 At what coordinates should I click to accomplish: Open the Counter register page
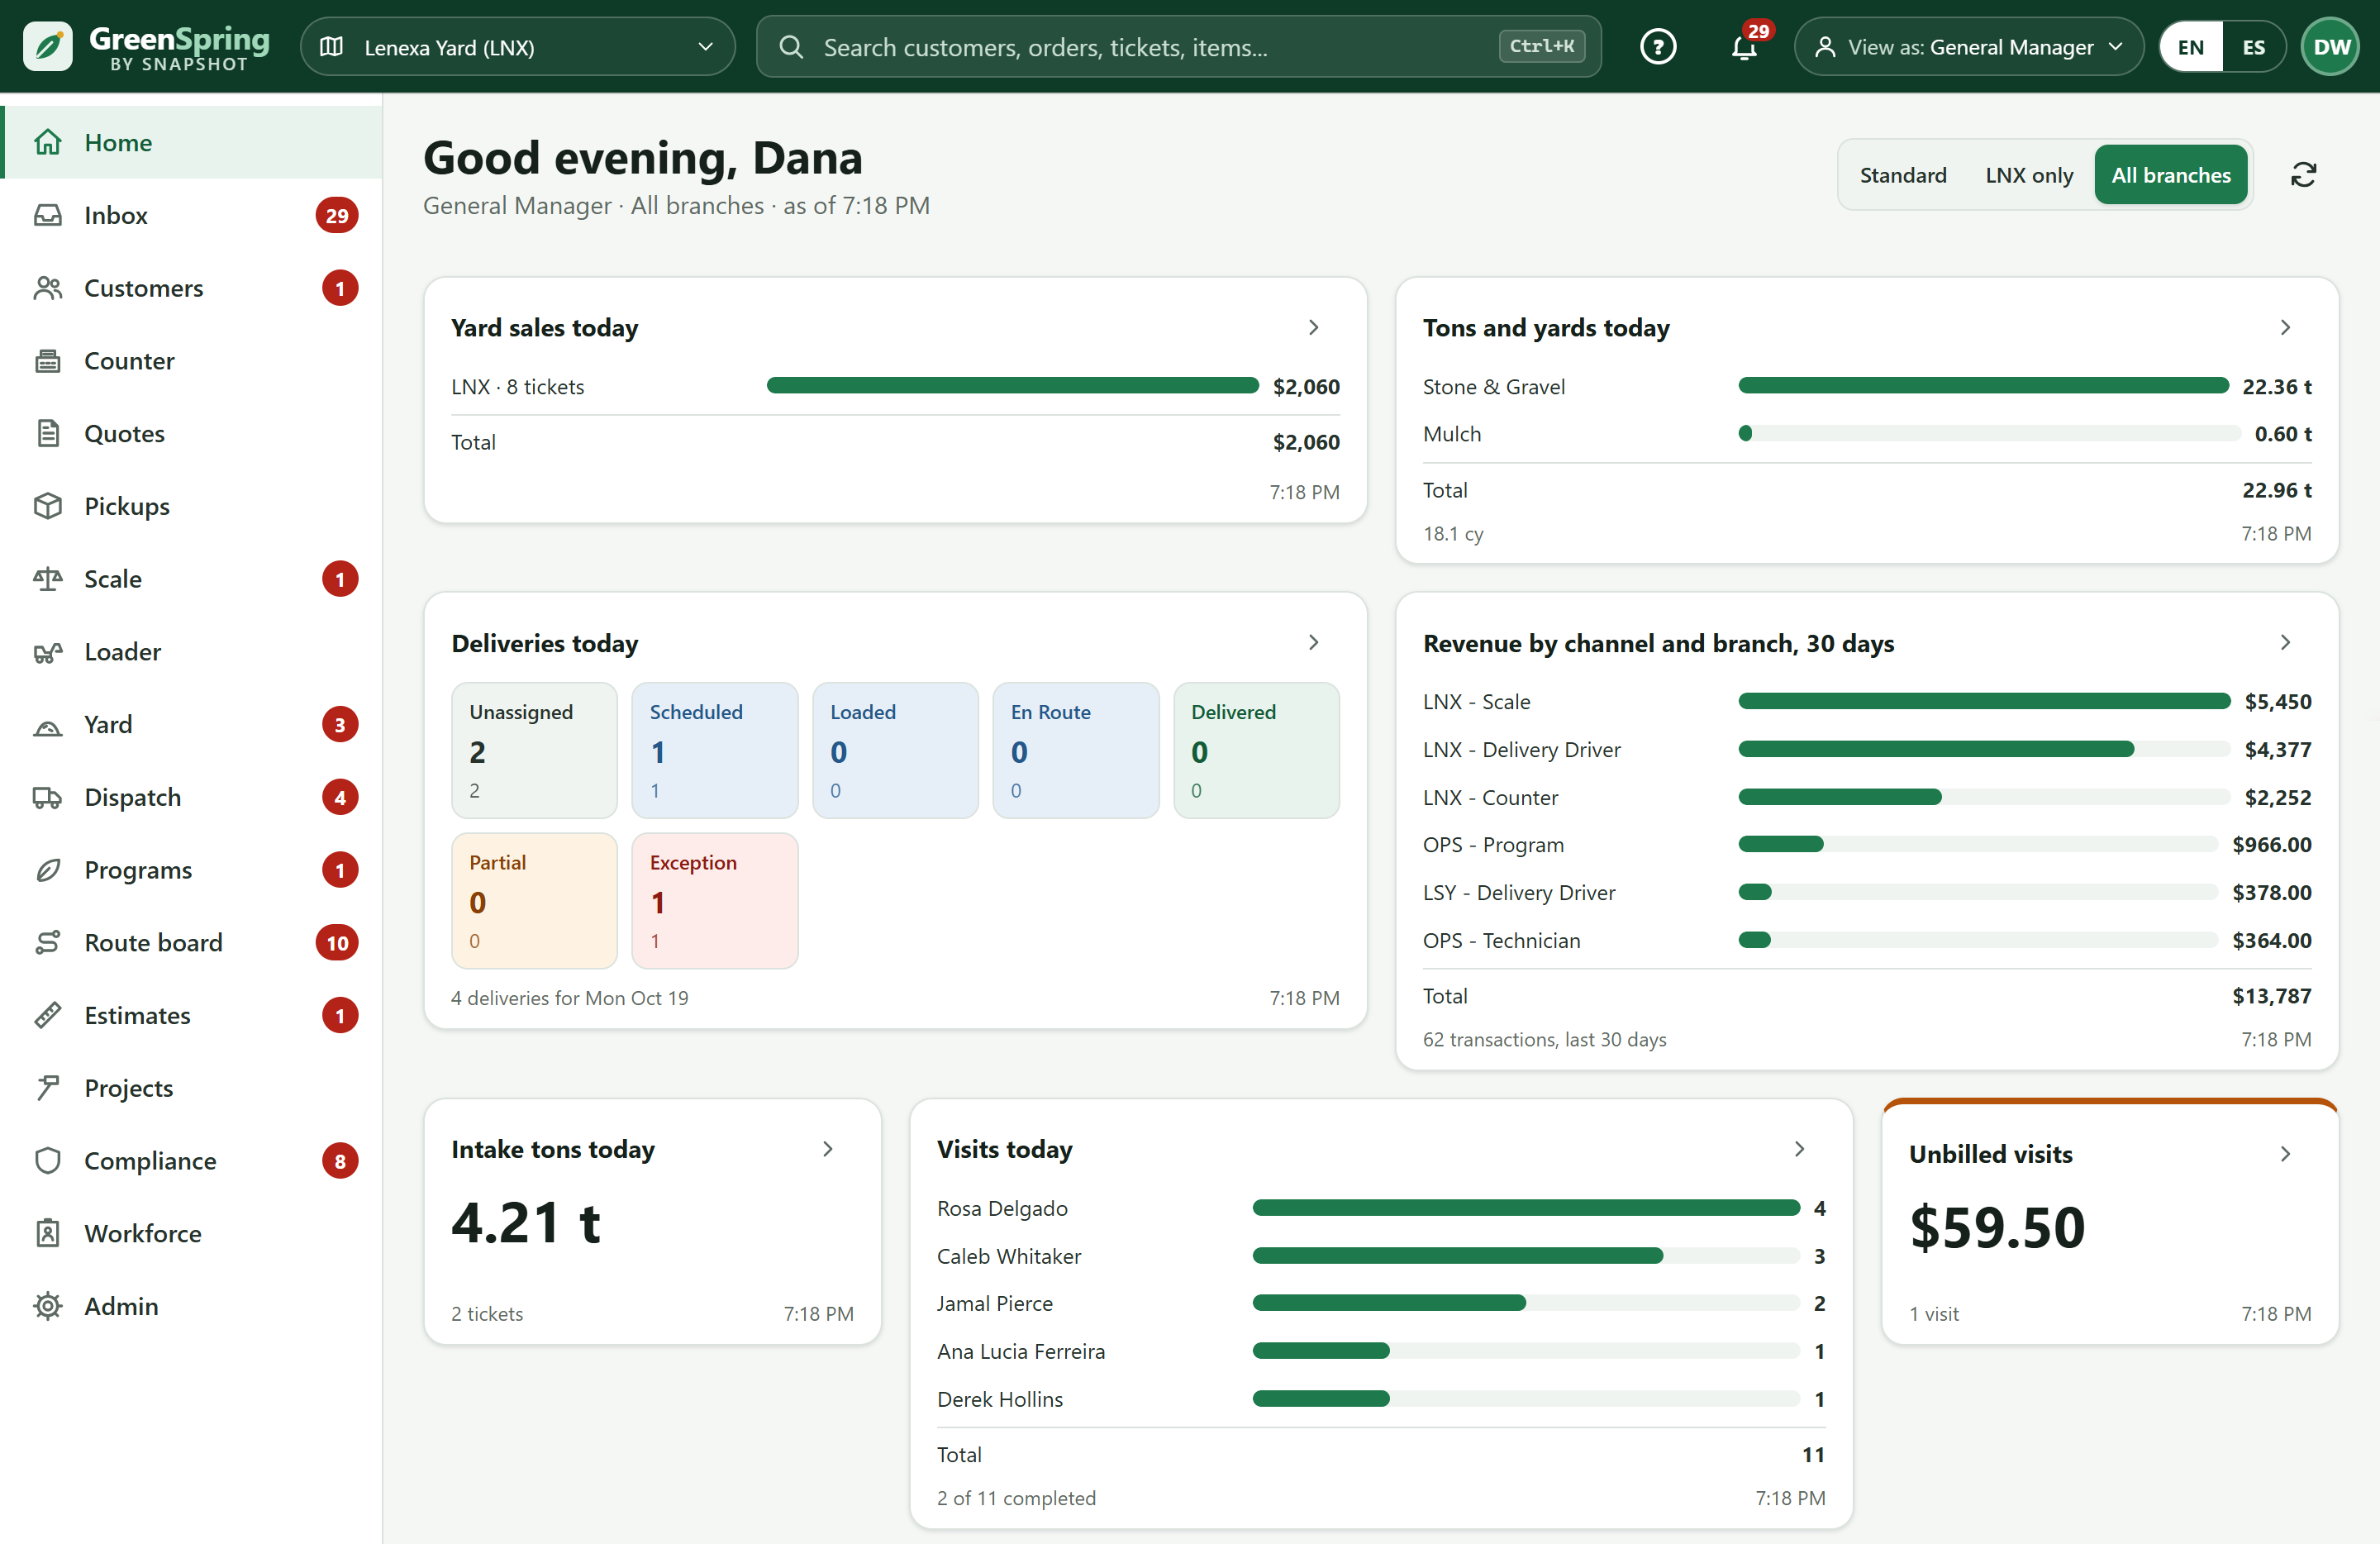(192, 361)
